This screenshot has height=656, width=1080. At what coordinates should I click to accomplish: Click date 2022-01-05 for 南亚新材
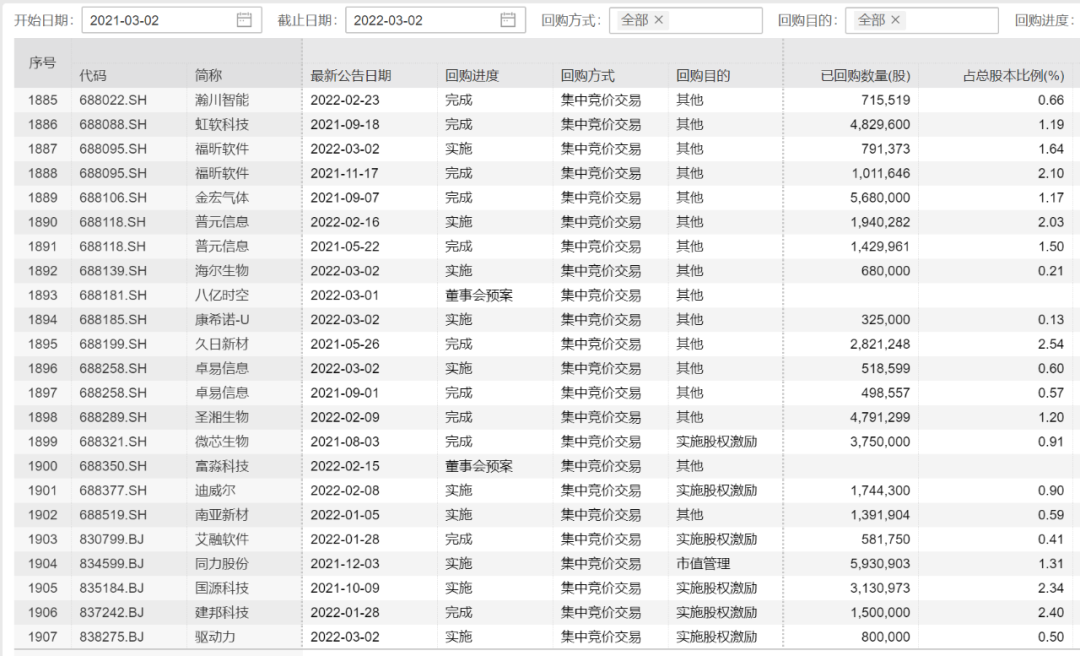coord(344,515)
